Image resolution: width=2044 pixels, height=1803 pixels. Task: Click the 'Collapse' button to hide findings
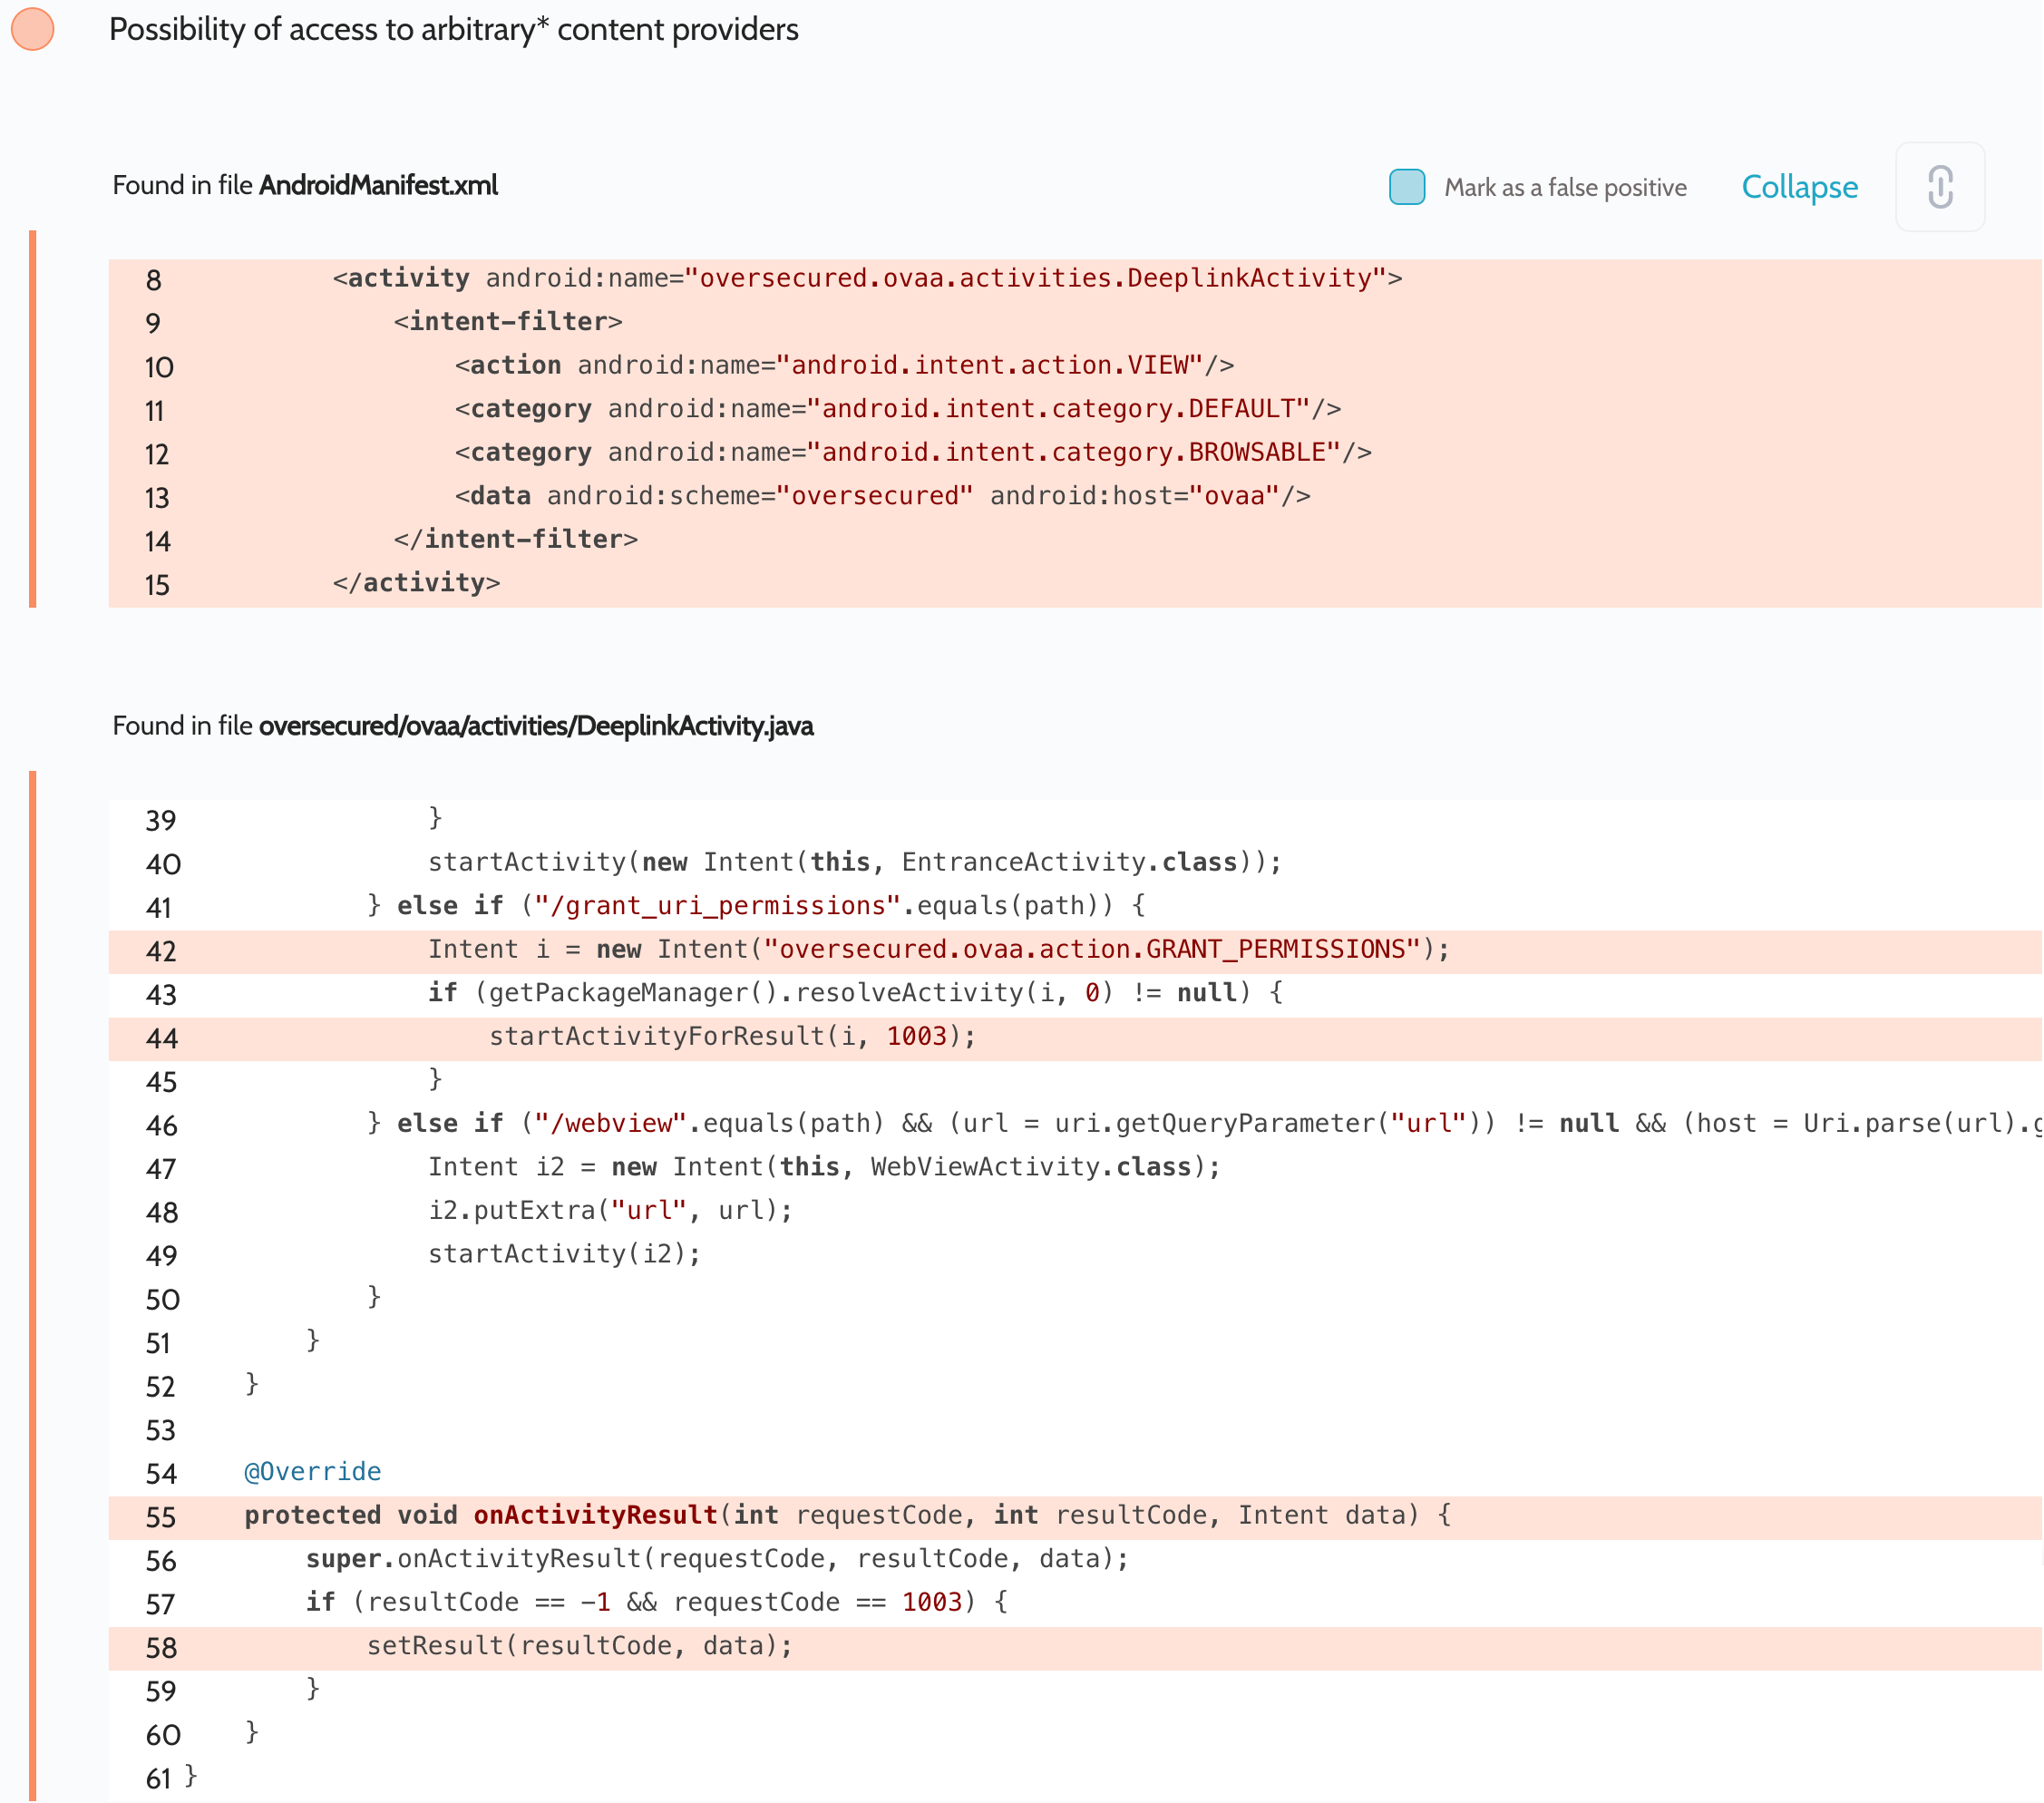point(1797,186)
